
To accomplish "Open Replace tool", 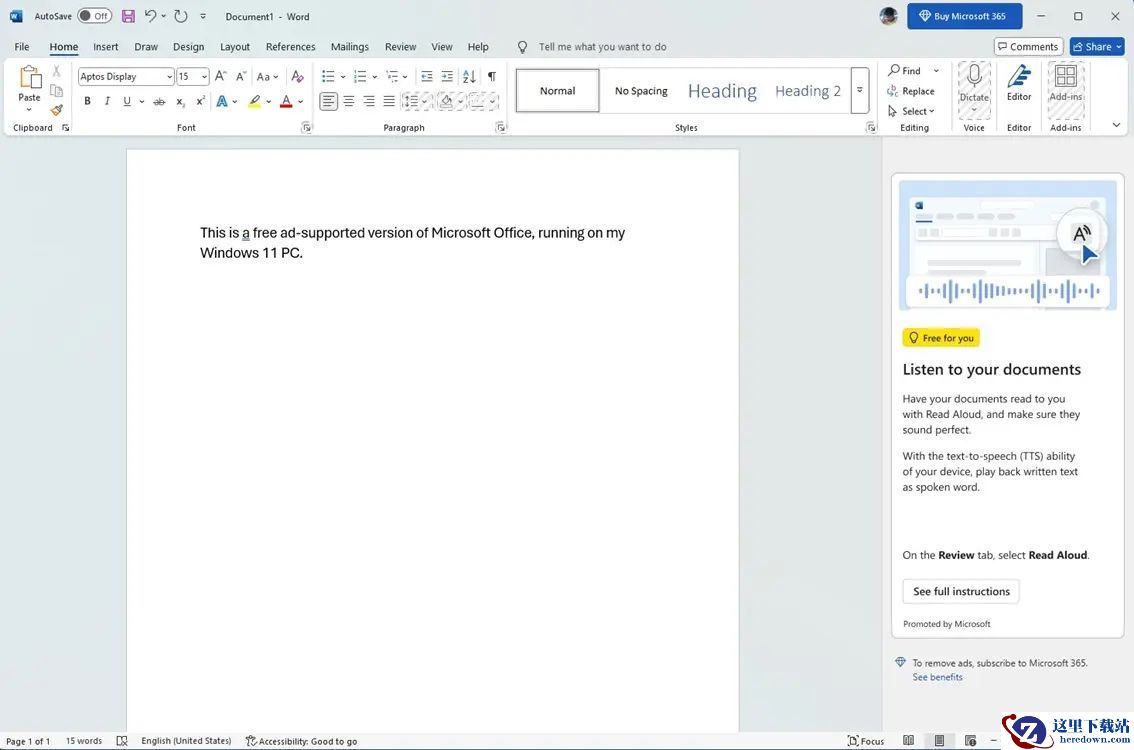I will pyautogui.click(x=911, y=91).
